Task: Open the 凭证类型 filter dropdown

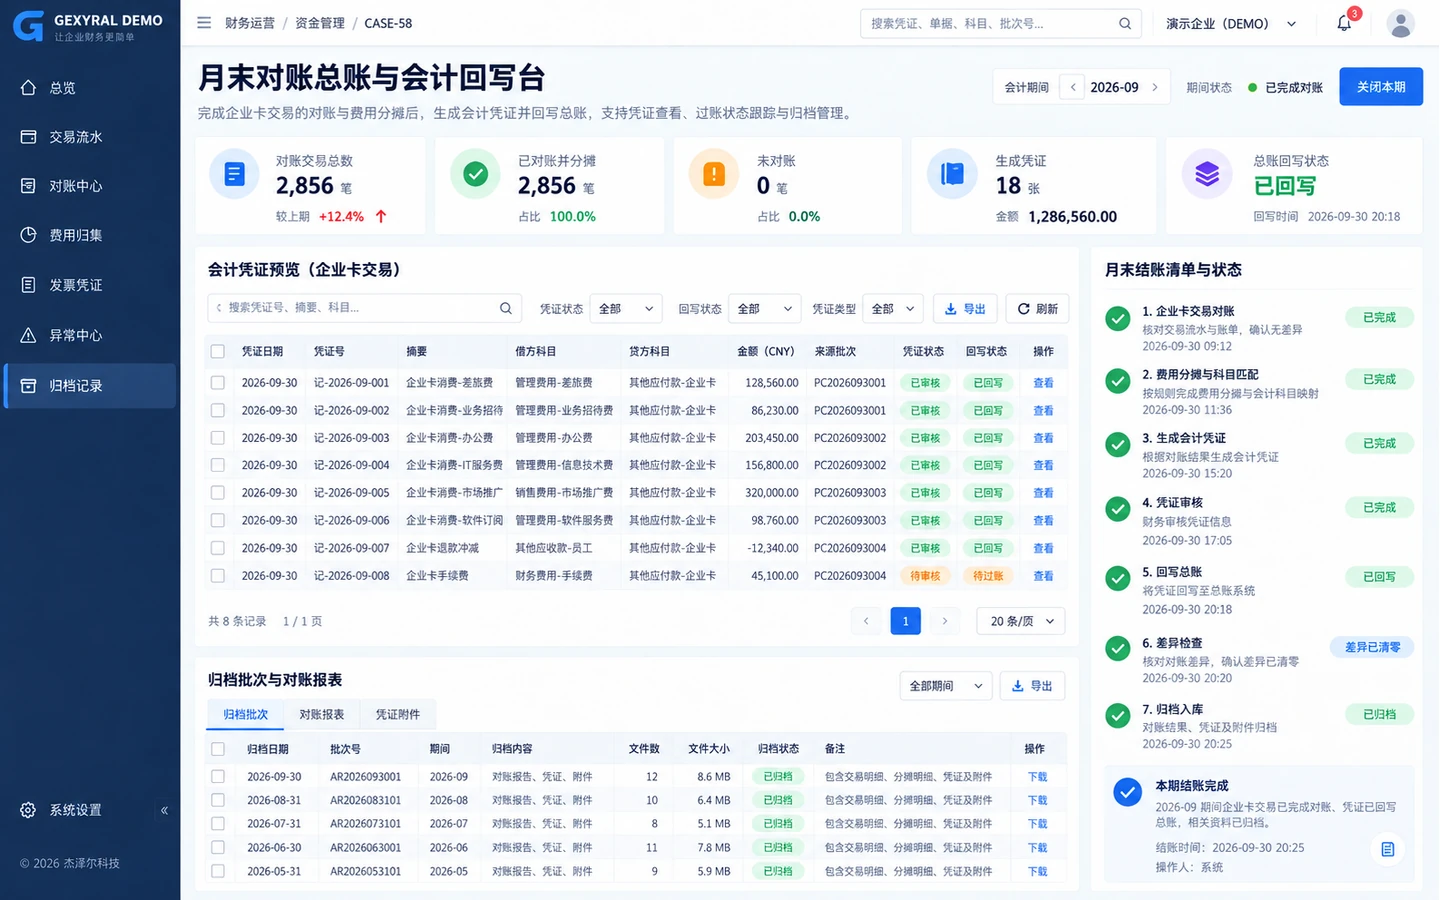Action: pyautogui.click(x=893, y=309)
